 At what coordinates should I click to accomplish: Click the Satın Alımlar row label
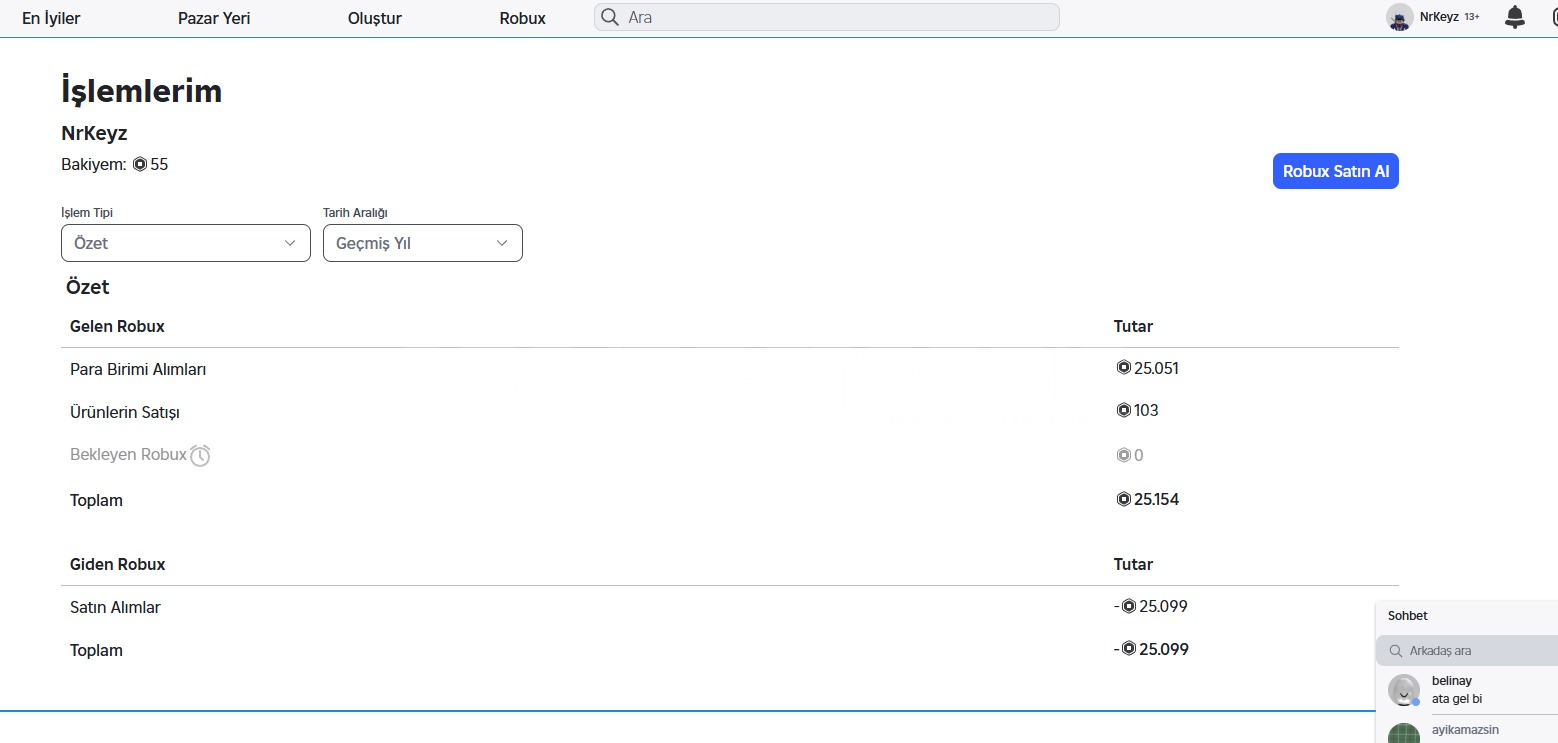pyautogui.click(x=115, y=607)
